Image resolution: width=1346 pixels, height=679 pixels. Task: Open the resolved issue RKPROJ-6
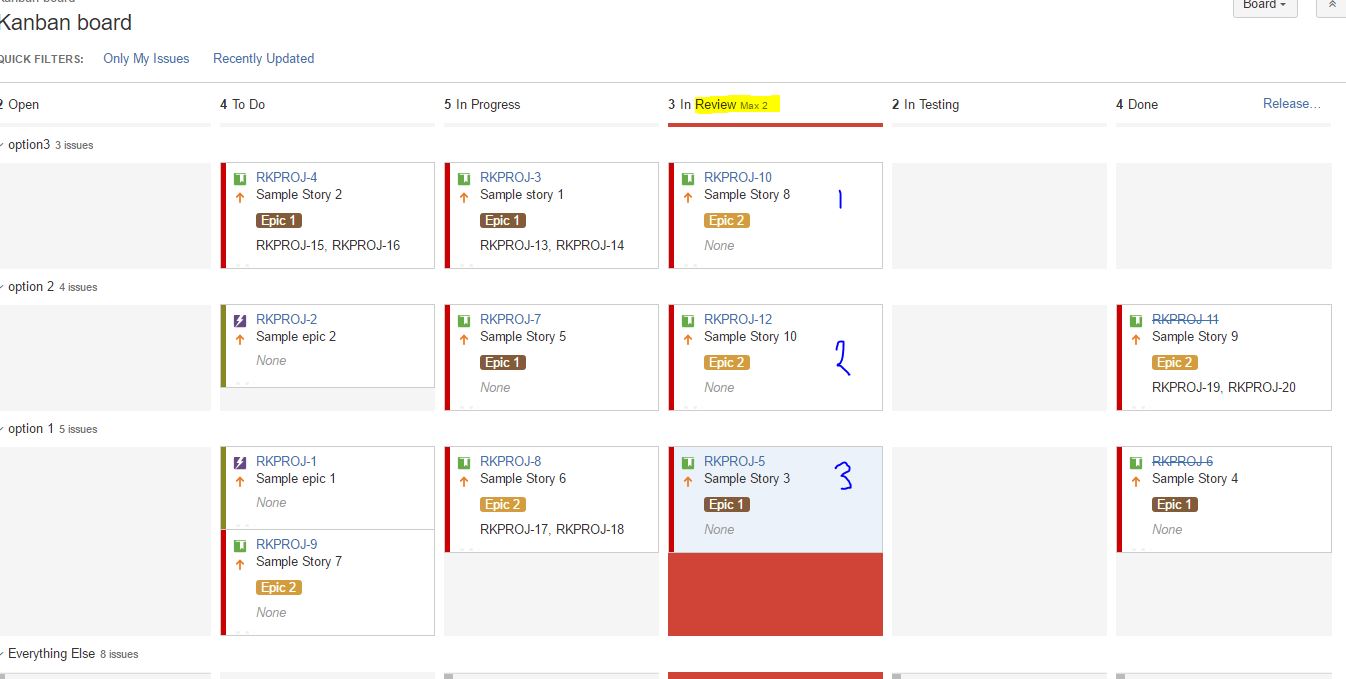click(1183, 461)
